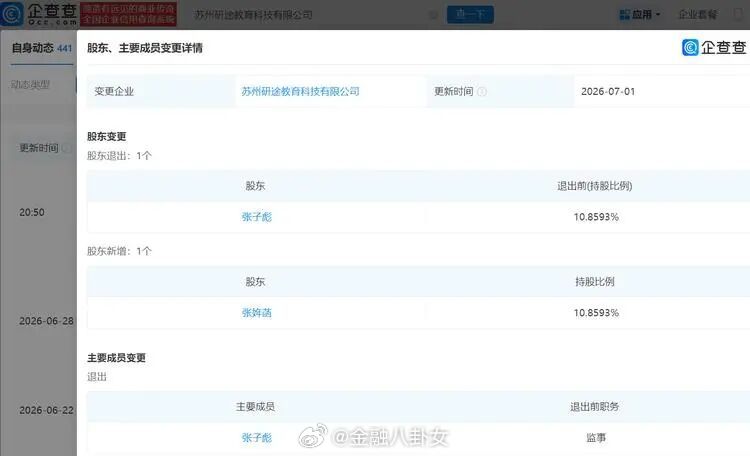This screenshot has height=456, width=750.
Task: Click the 股东退出：1个 label
Action: pyautogui.click(x=119, y=156)
